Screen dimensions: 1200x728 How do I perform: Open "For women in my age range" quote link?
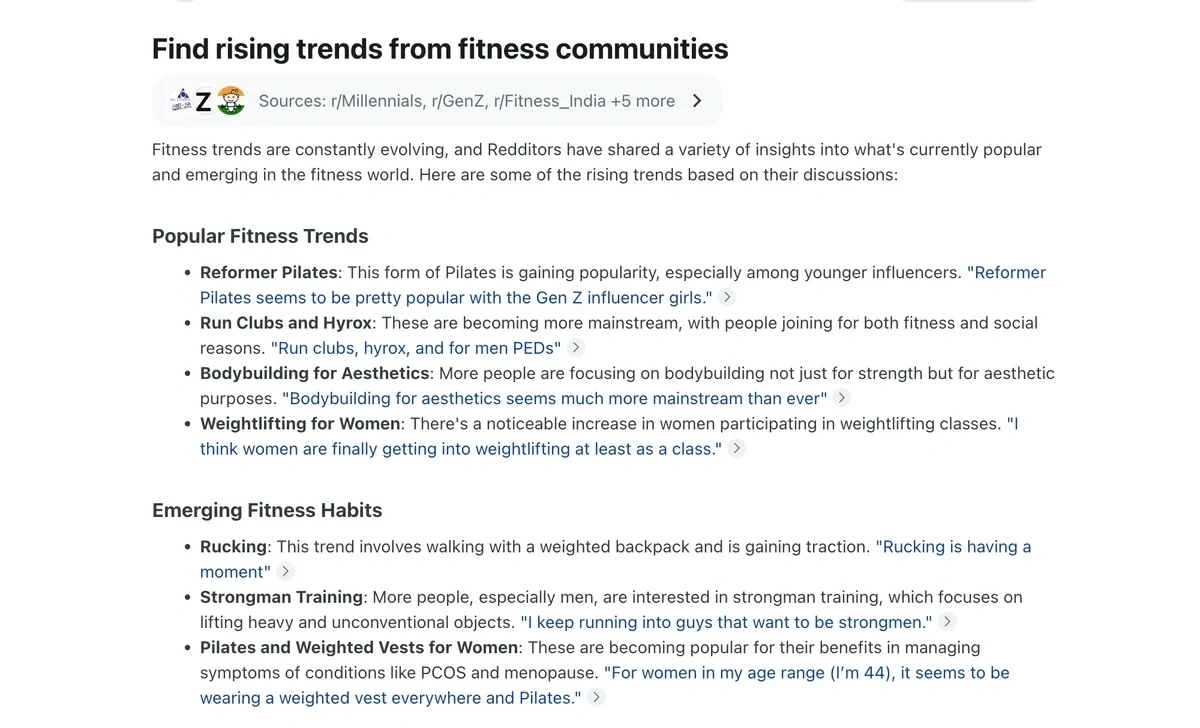coord(806,673)
